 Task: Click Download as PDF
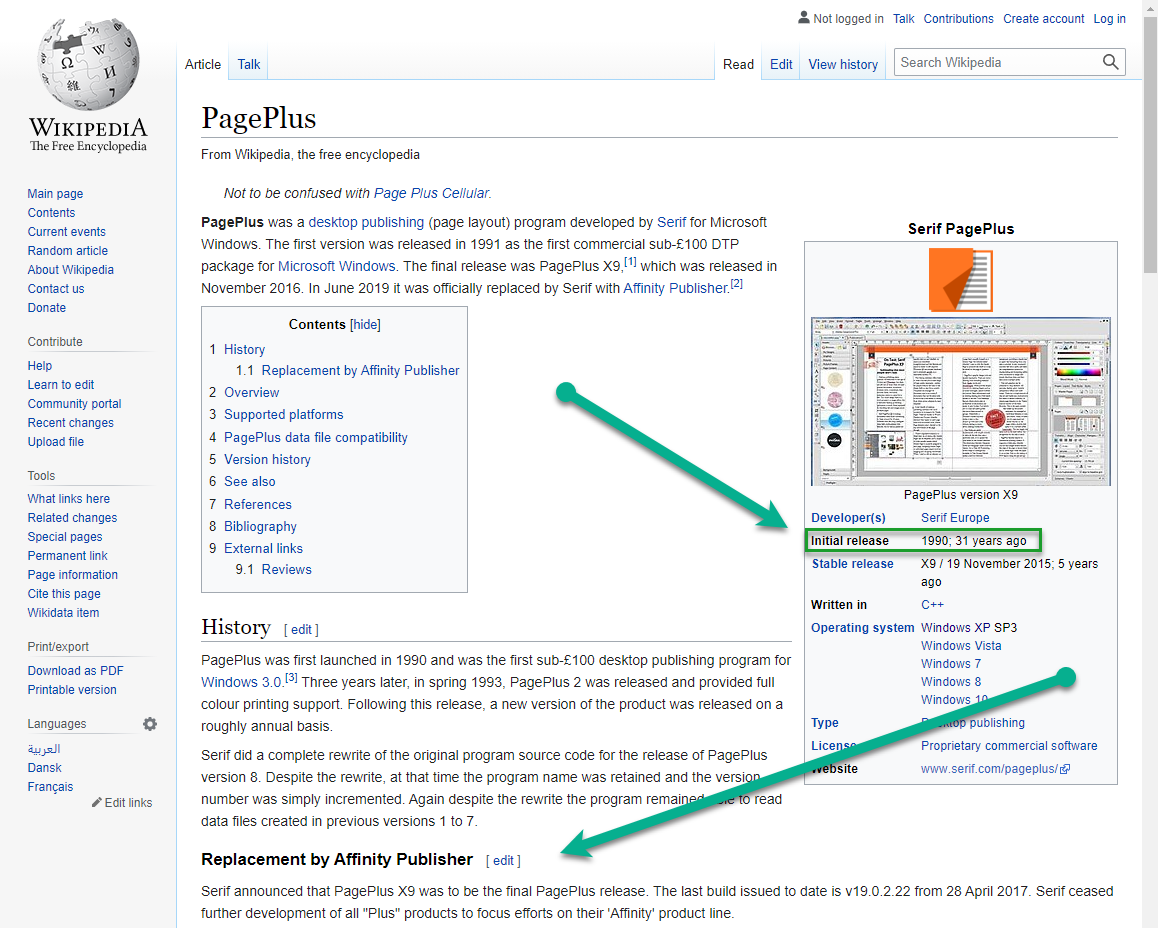pos(75,671)
